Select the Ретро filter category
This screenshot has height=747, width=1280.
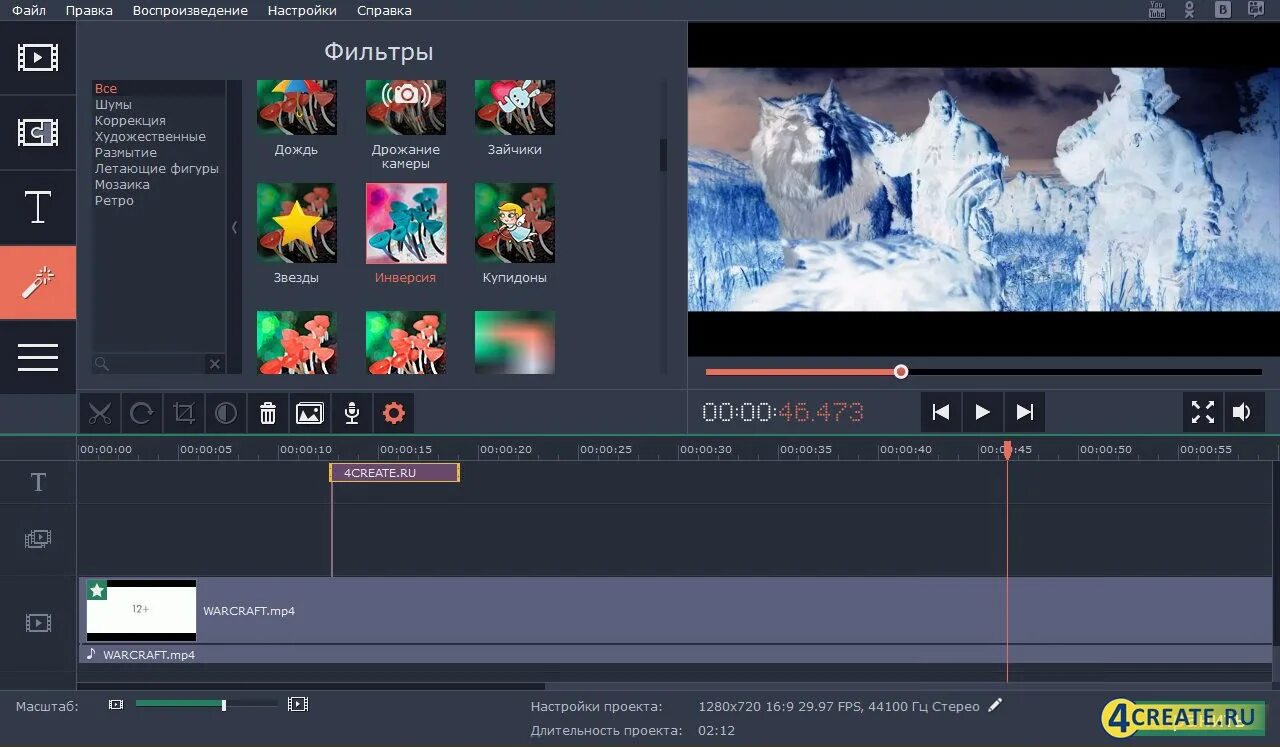tap(114, 201)
